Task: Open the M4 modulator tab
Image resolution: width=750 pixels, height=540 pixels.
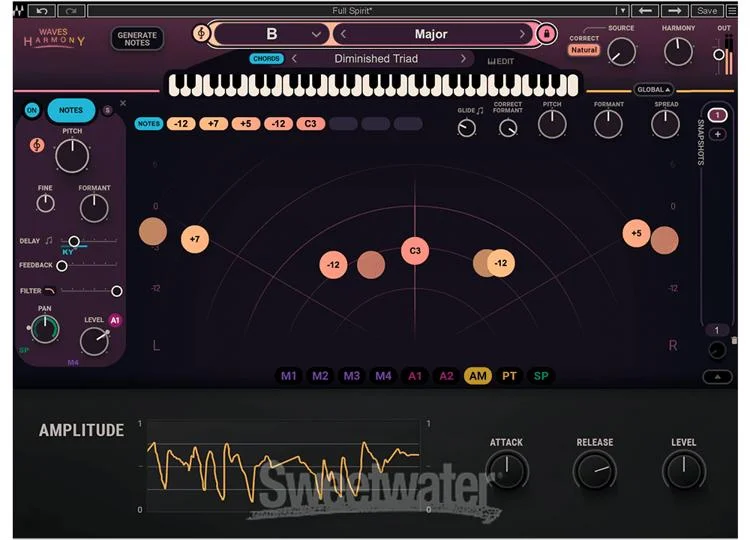Action: coord(383,376)
